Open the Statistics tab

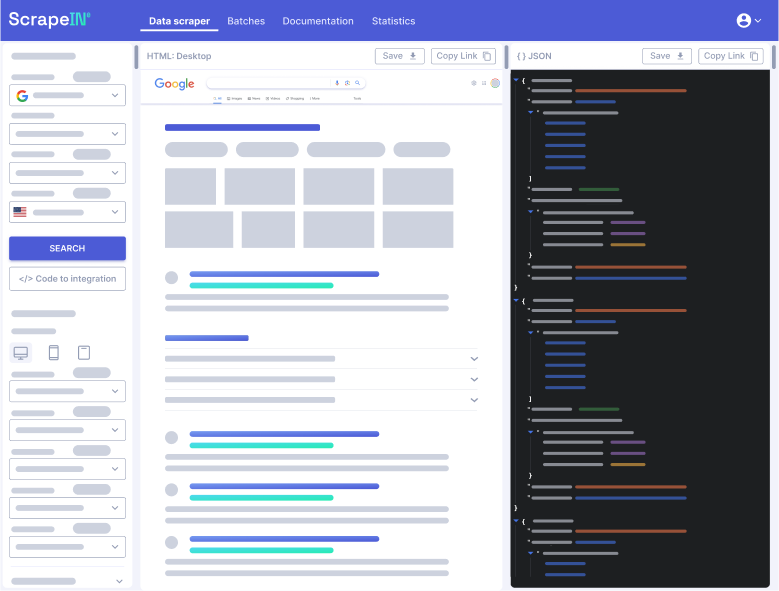pyautogui.click(x=393, y=21)
